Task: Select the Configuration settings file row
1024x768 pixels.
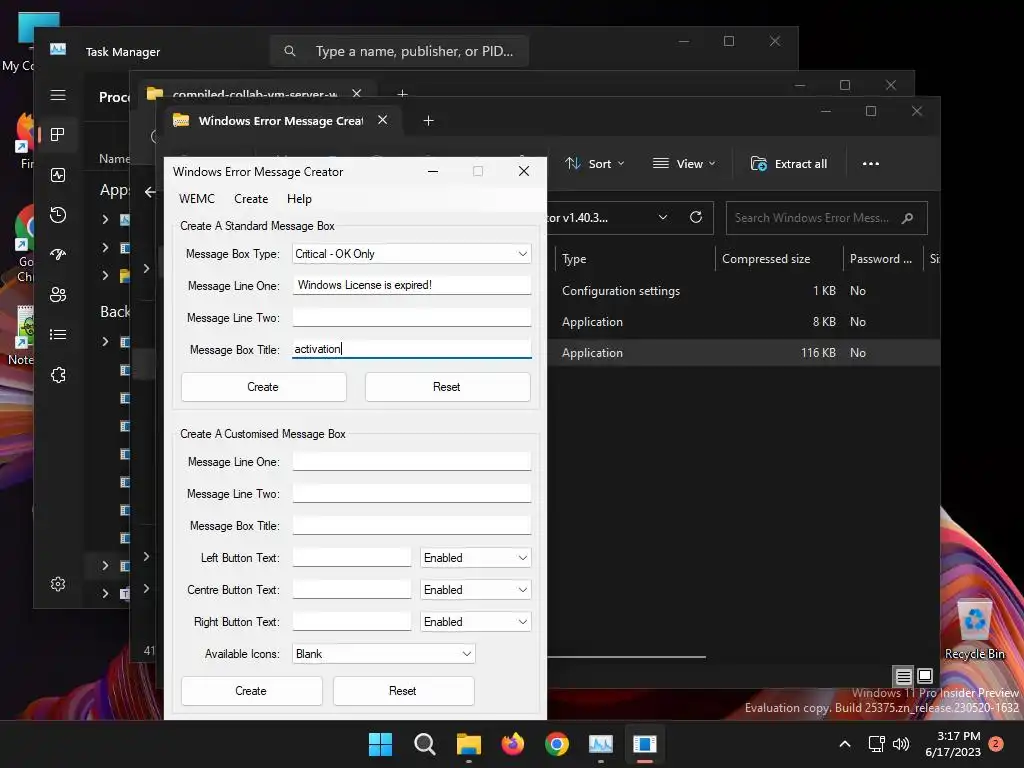Action: (743, 291)
